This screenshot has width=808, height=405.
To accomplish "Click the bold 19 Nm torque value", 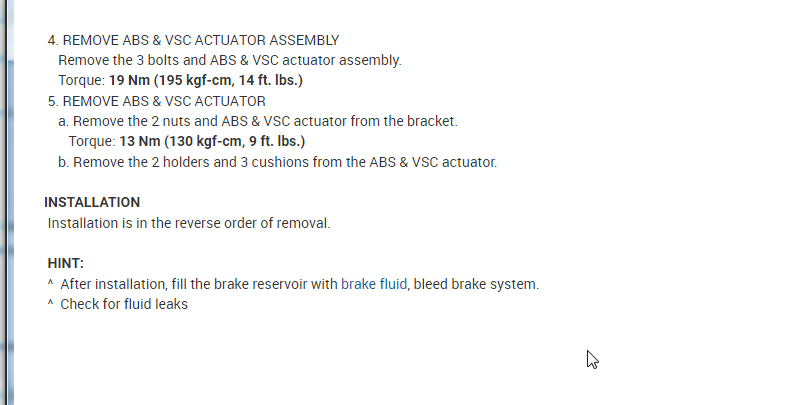I will coord(205,80).
